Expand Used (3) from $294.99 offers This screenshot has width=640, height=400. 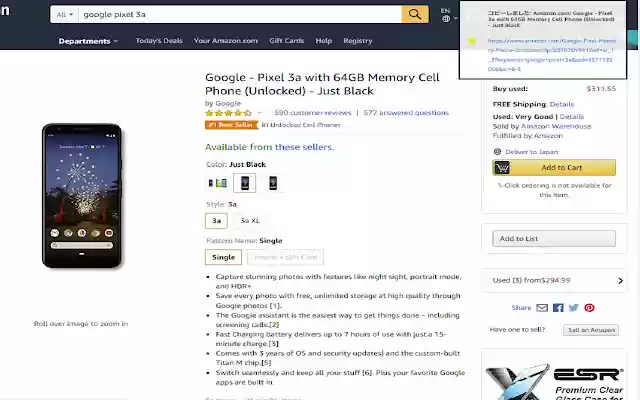coord(553,280)
